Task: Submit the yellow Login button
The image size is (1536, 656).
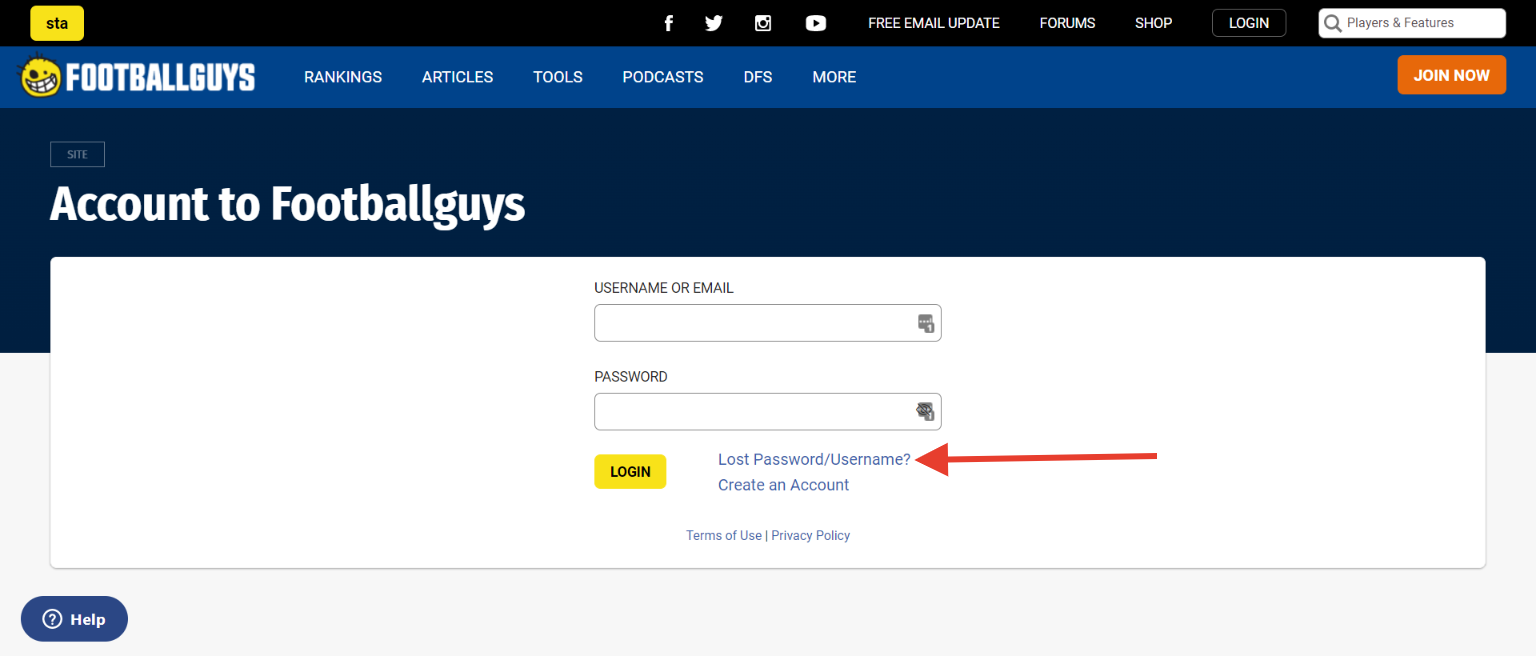Action: point(630,472)
